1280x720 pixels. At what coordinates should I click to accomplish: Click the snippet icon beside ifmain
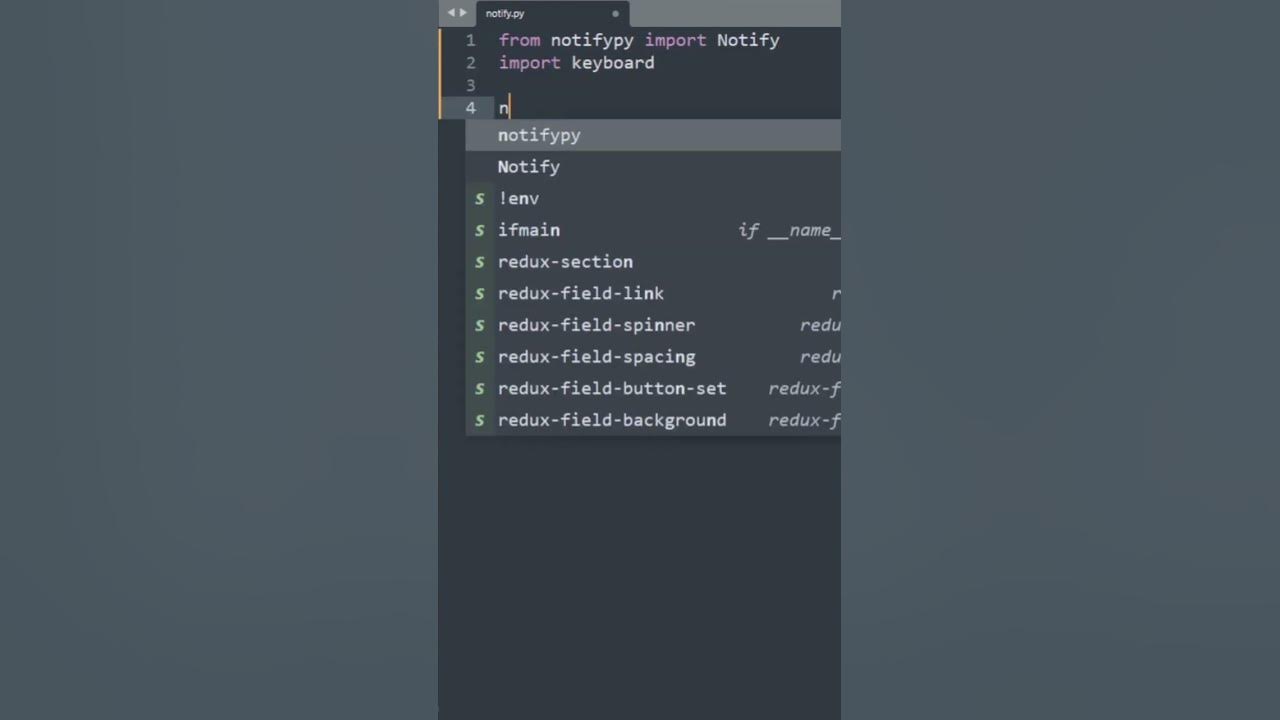click(480, 230)
